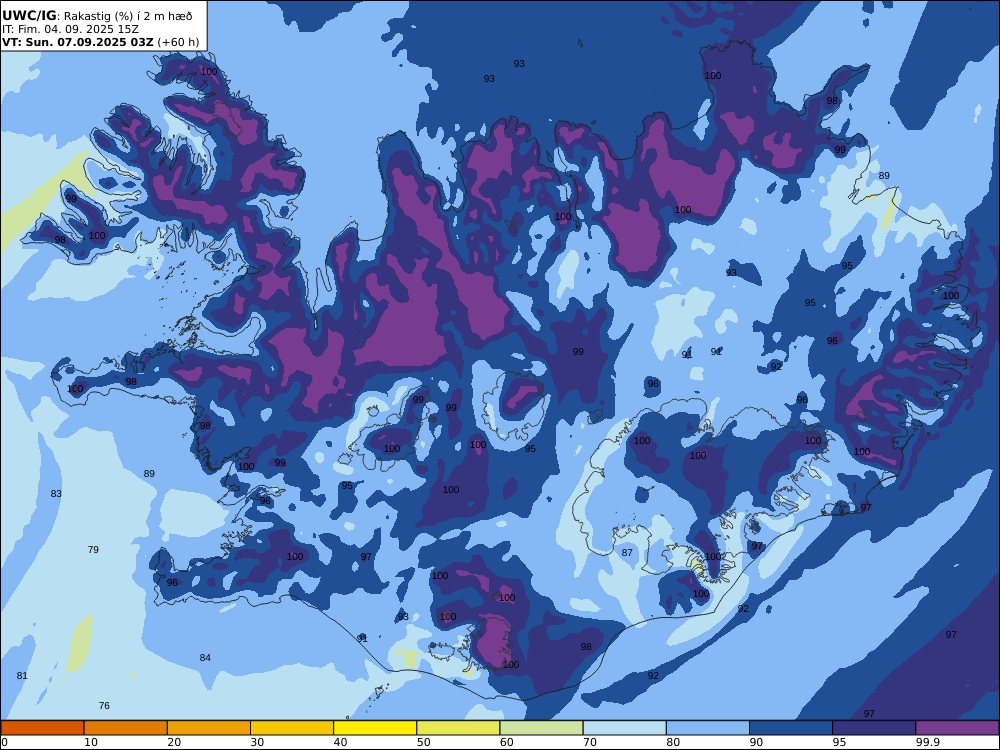
Task: Click the purple above-99.9 legend swatch
Action: point(958,728)
